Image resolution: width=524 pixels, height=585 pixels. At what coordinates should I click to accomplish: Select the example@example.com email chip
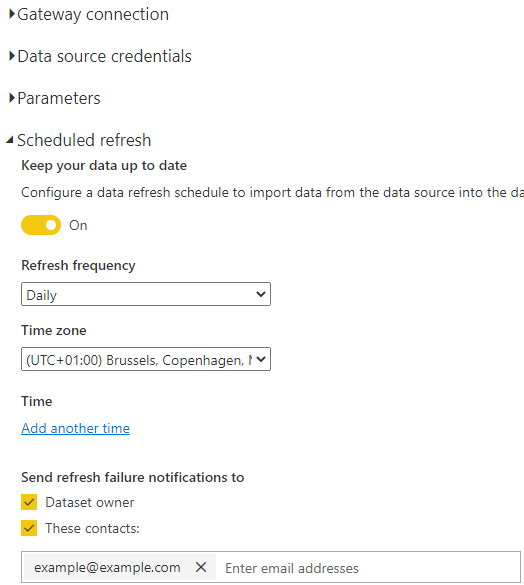coord(107,567)
